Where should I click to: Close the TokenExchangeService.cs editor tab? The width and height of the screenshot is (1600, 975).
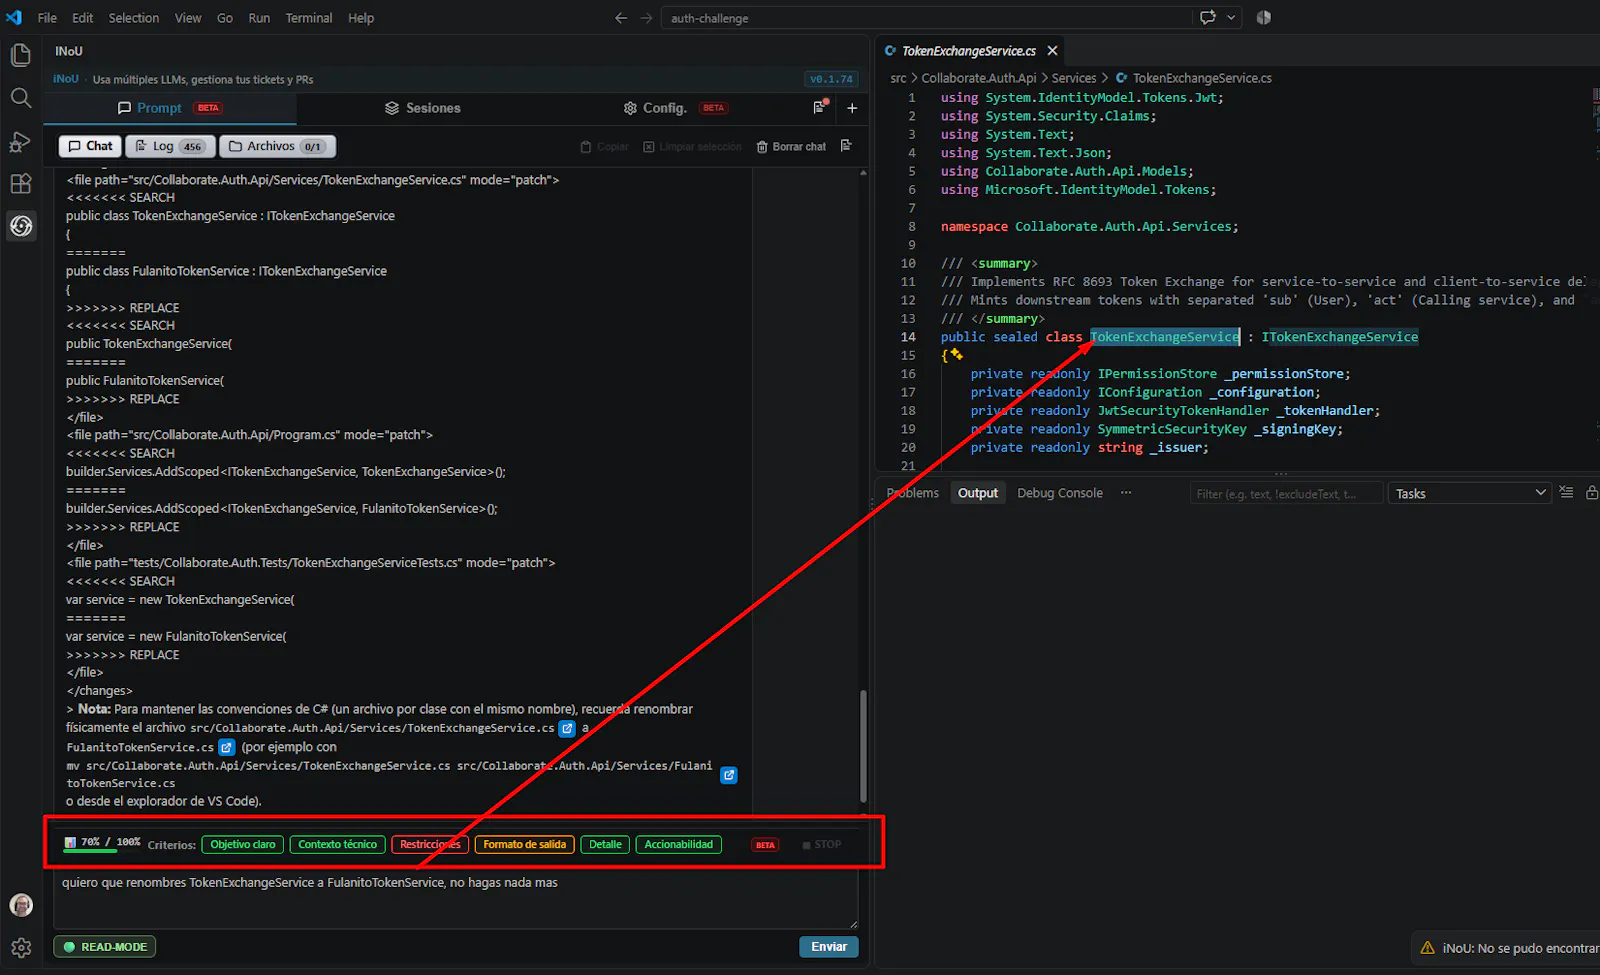pos(1052,51)
